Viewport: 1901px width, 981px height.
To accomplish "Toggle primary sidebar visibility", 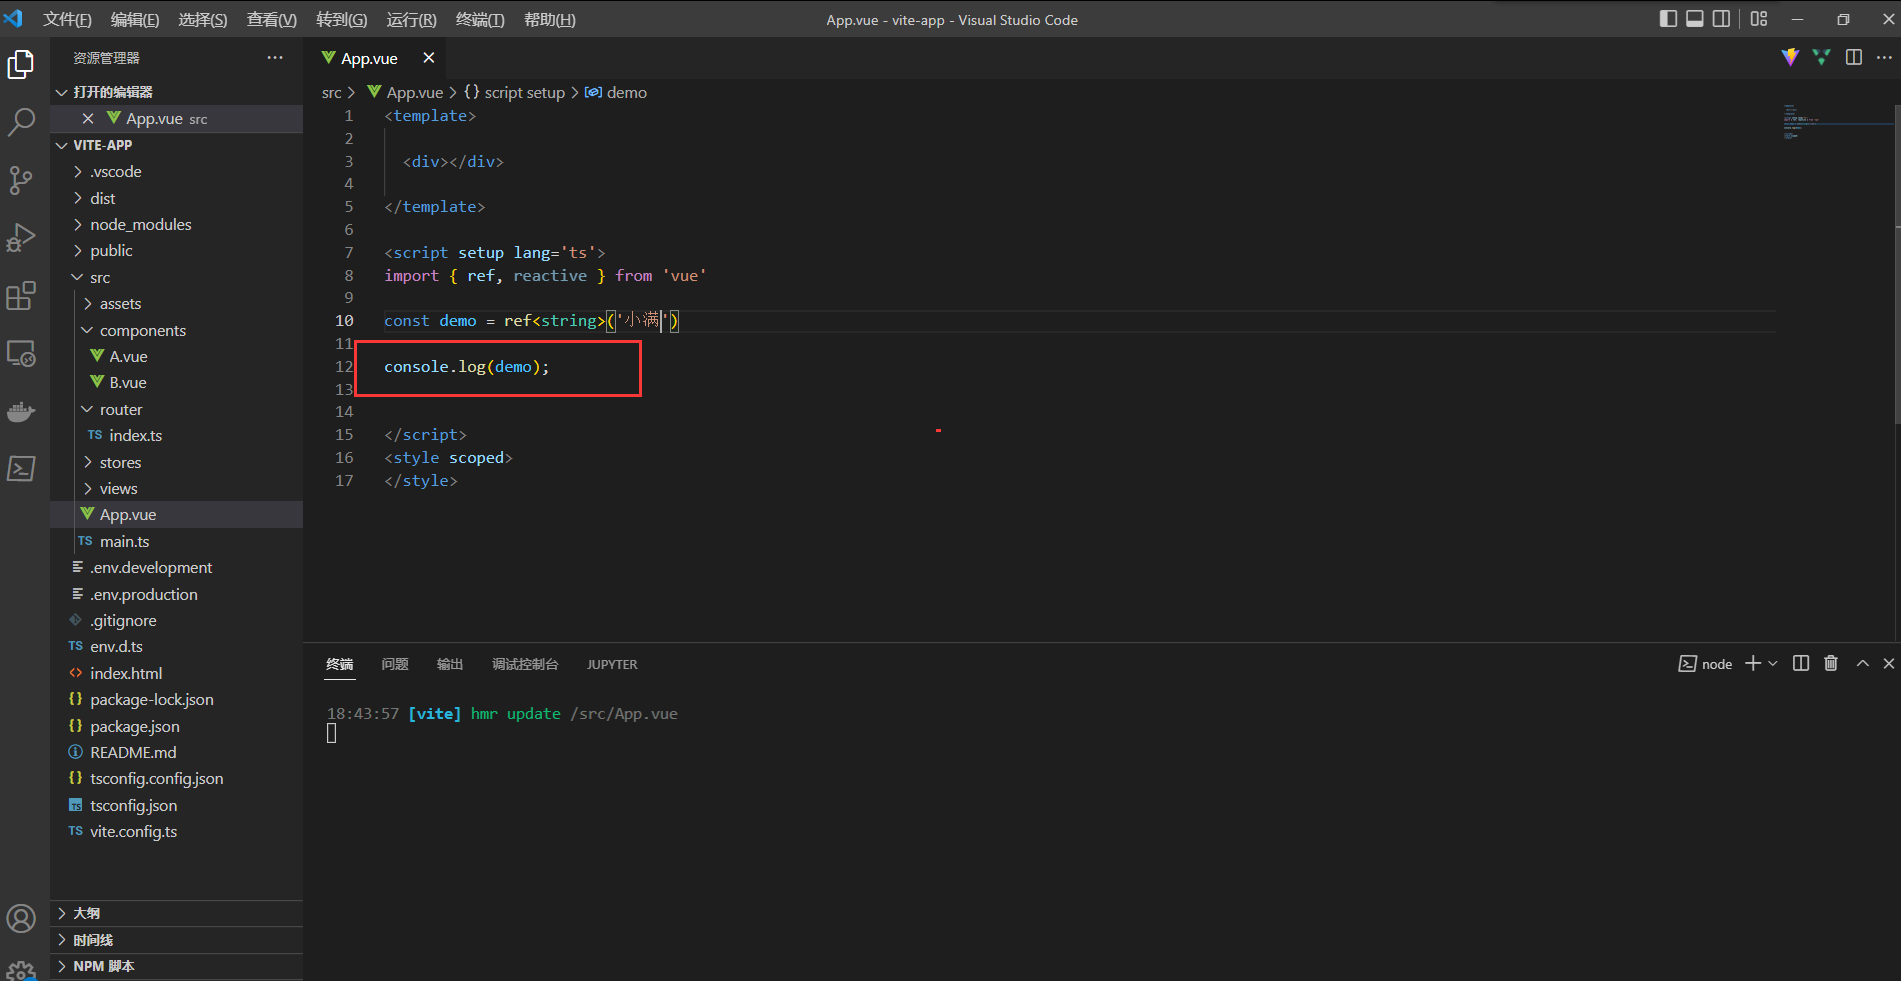I will click(x=1668, y=19).
